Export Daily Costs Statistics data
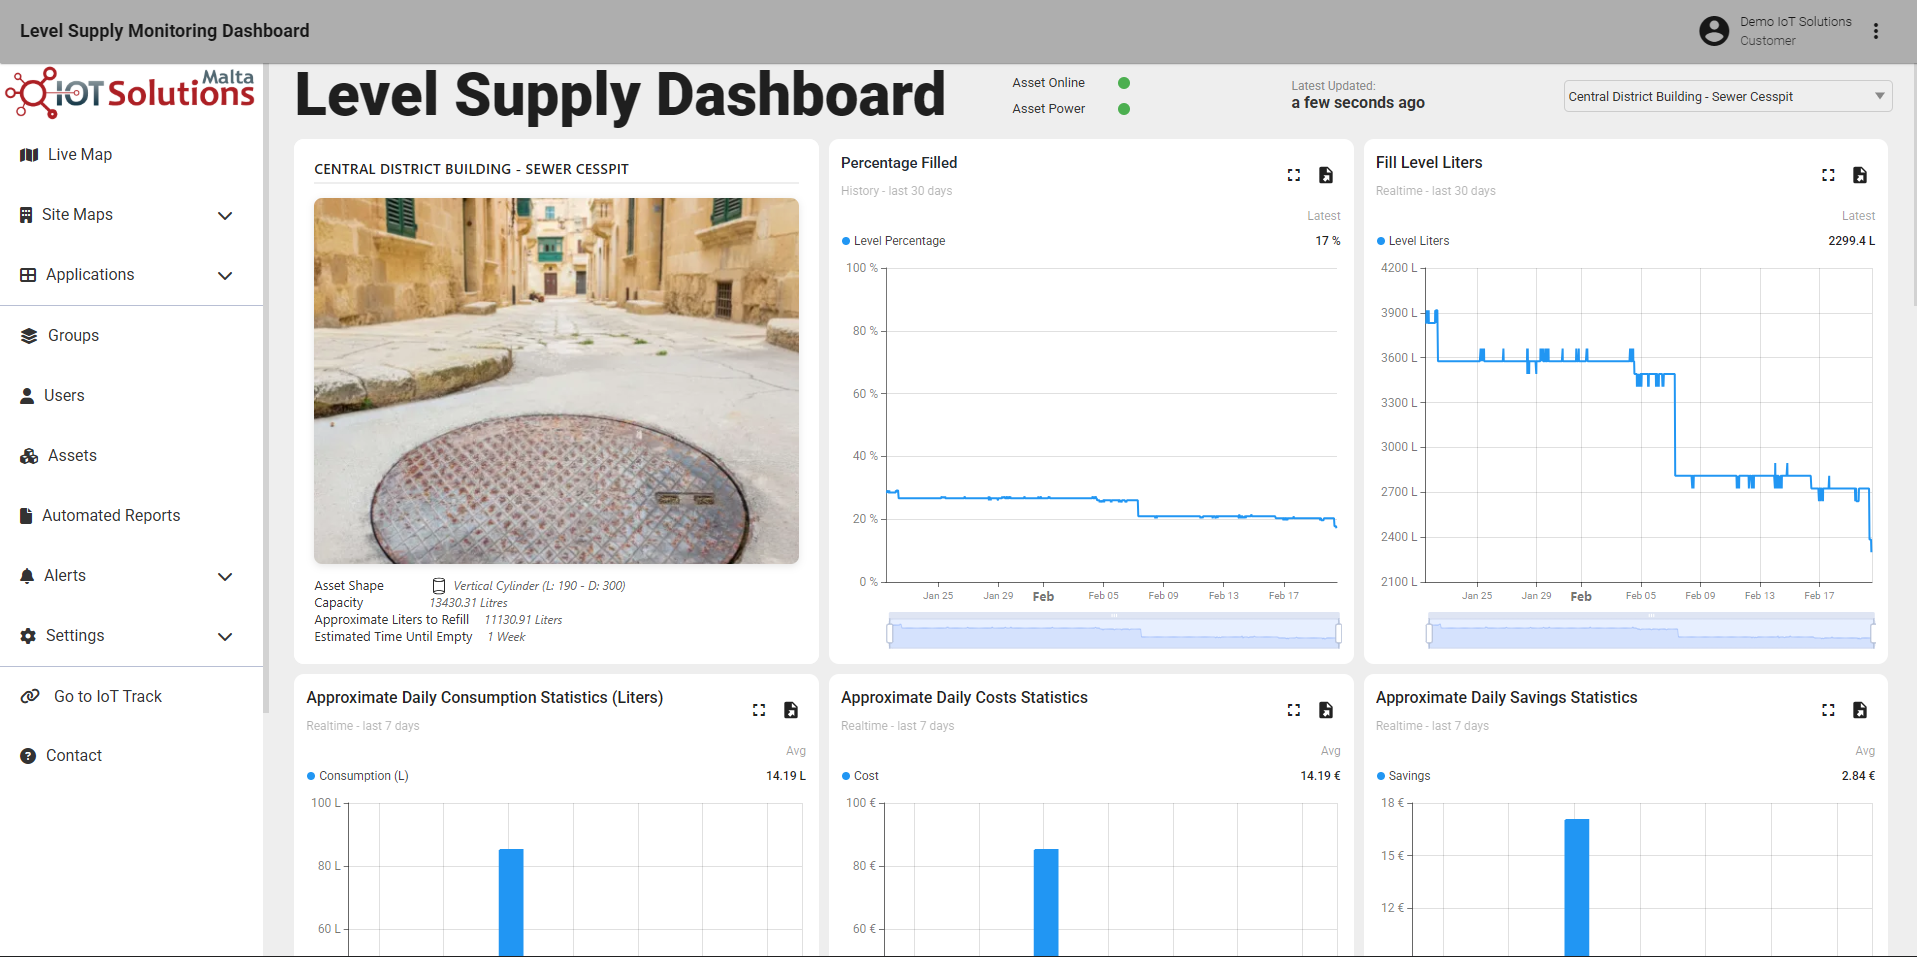This screenshot has width=1917, height=957. tap(1326, 710)
